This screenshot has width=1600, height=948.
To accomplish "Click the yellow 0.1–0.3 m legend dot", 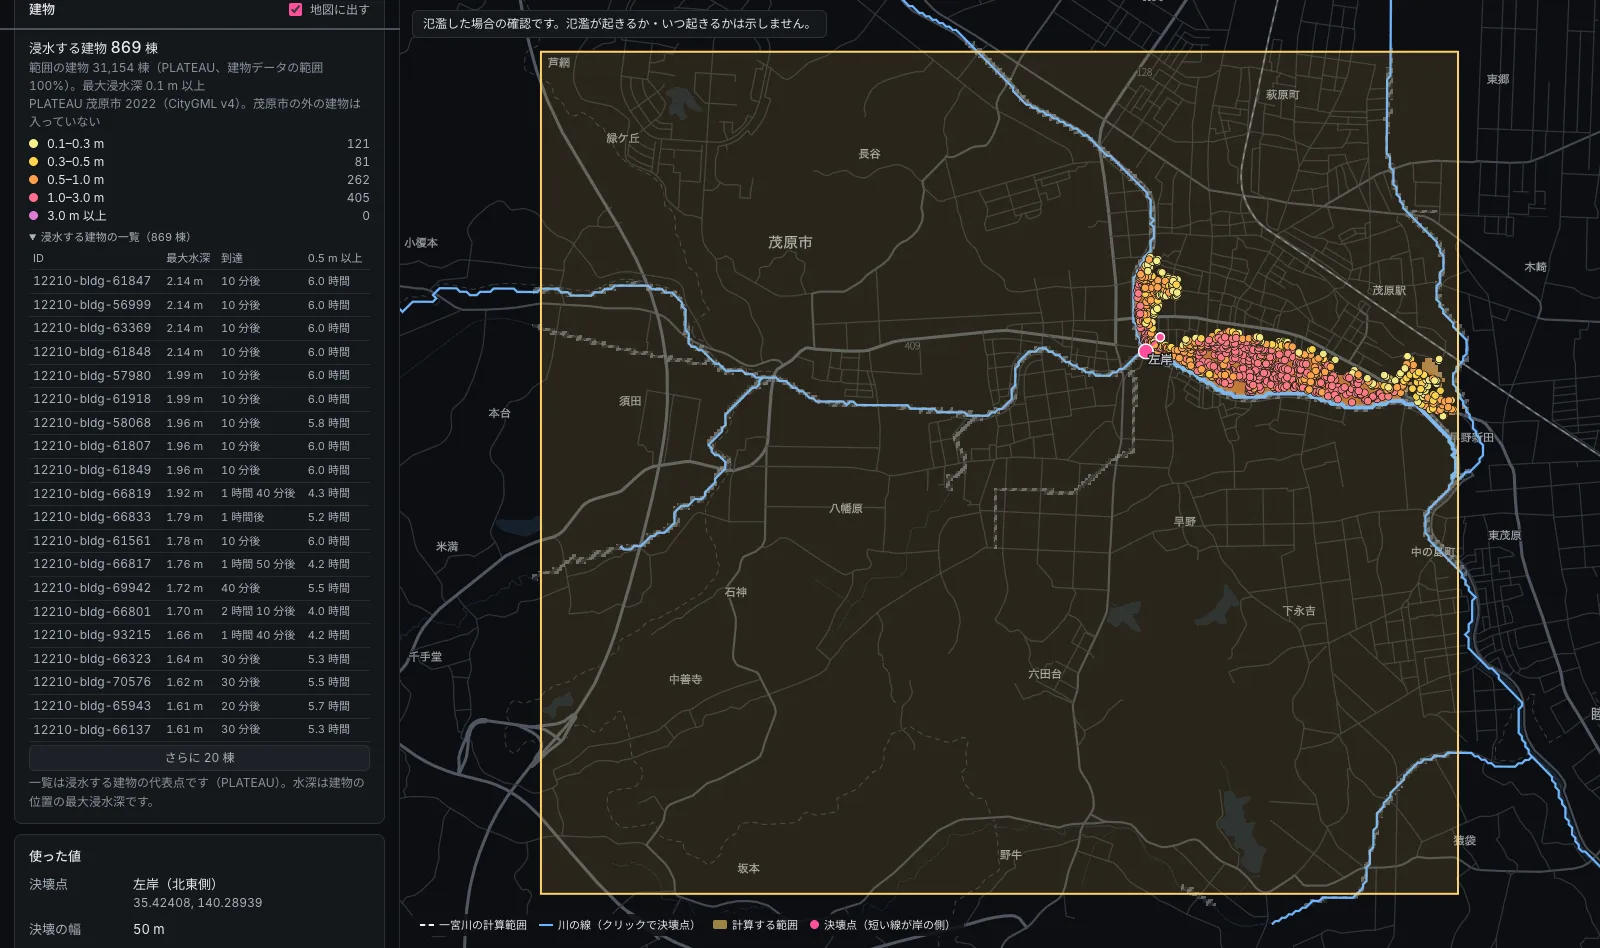I will (33, 144).
